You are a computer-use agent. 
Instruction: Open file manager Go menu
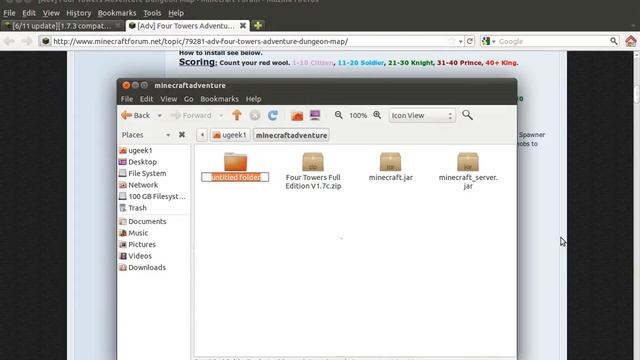[189, 99]
